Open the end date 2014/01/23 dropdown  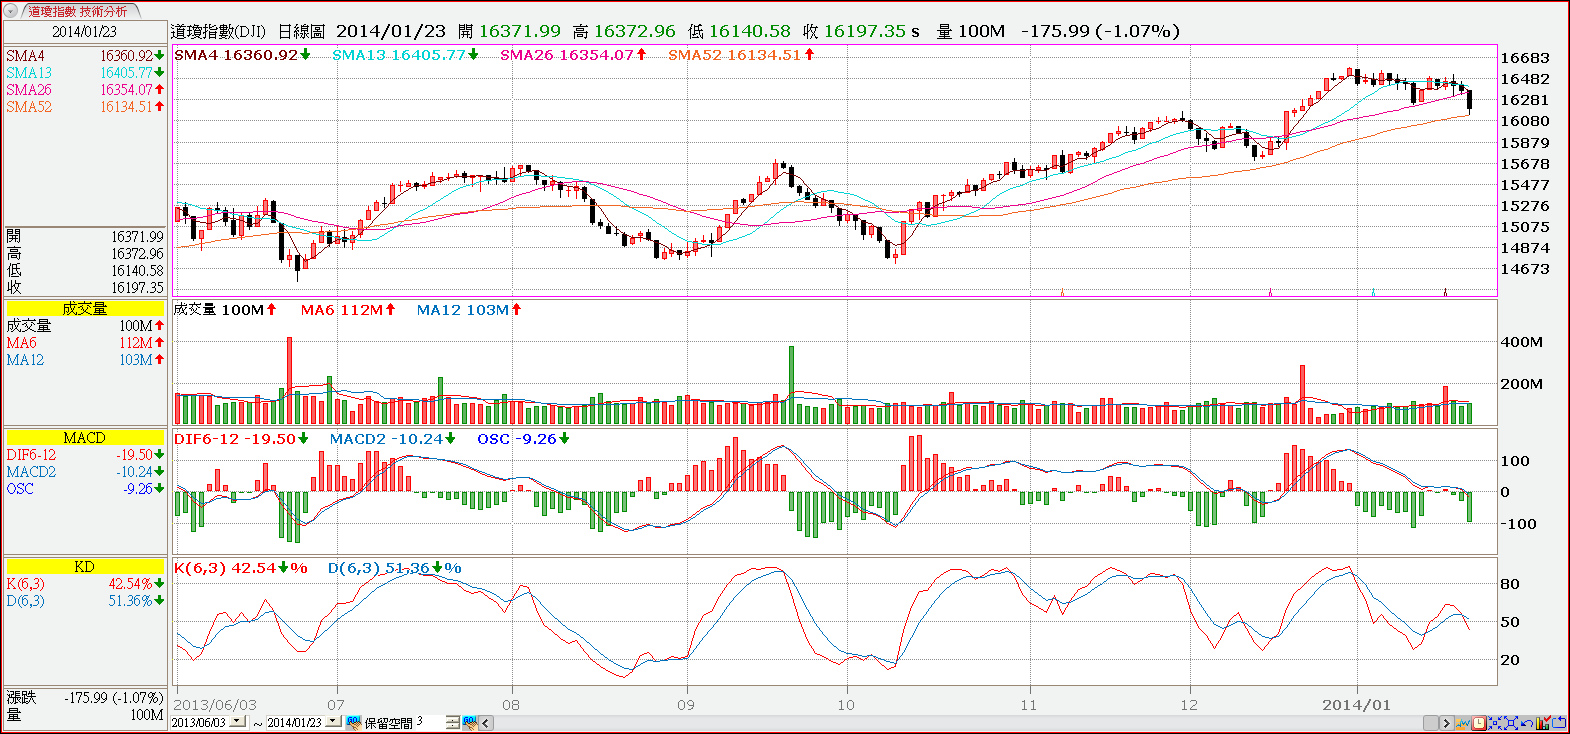[333, 722]
